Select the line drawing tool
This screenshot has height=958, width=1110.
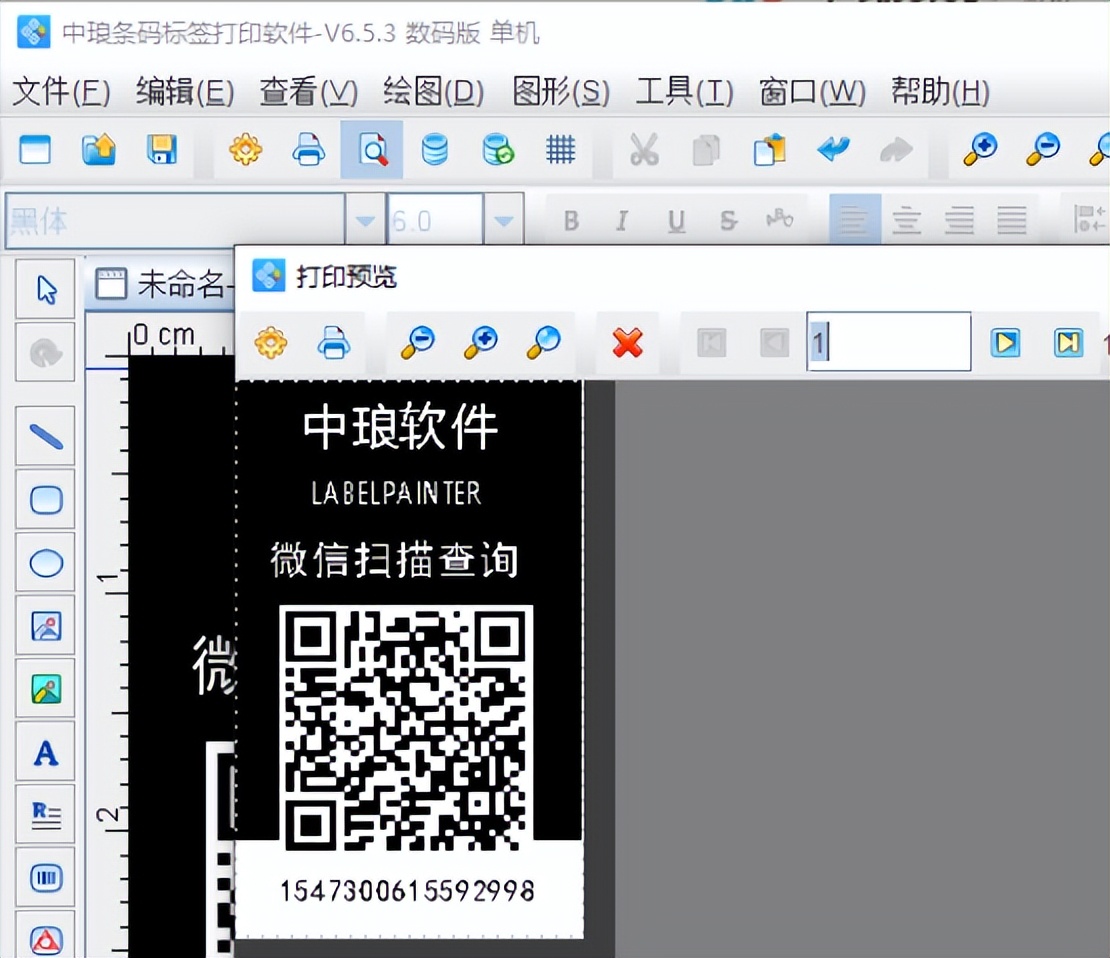click(46, 436)
